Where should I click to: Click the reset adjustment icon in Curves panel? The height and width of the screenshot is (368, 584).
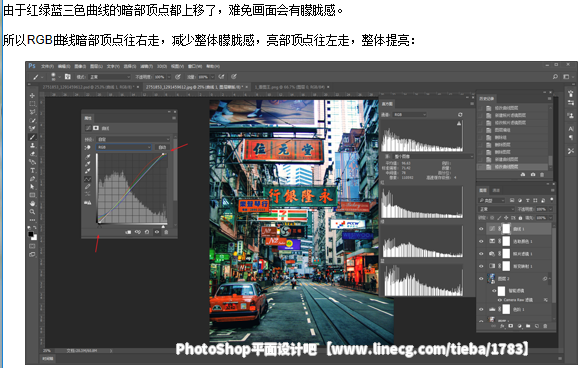(147, 232)
